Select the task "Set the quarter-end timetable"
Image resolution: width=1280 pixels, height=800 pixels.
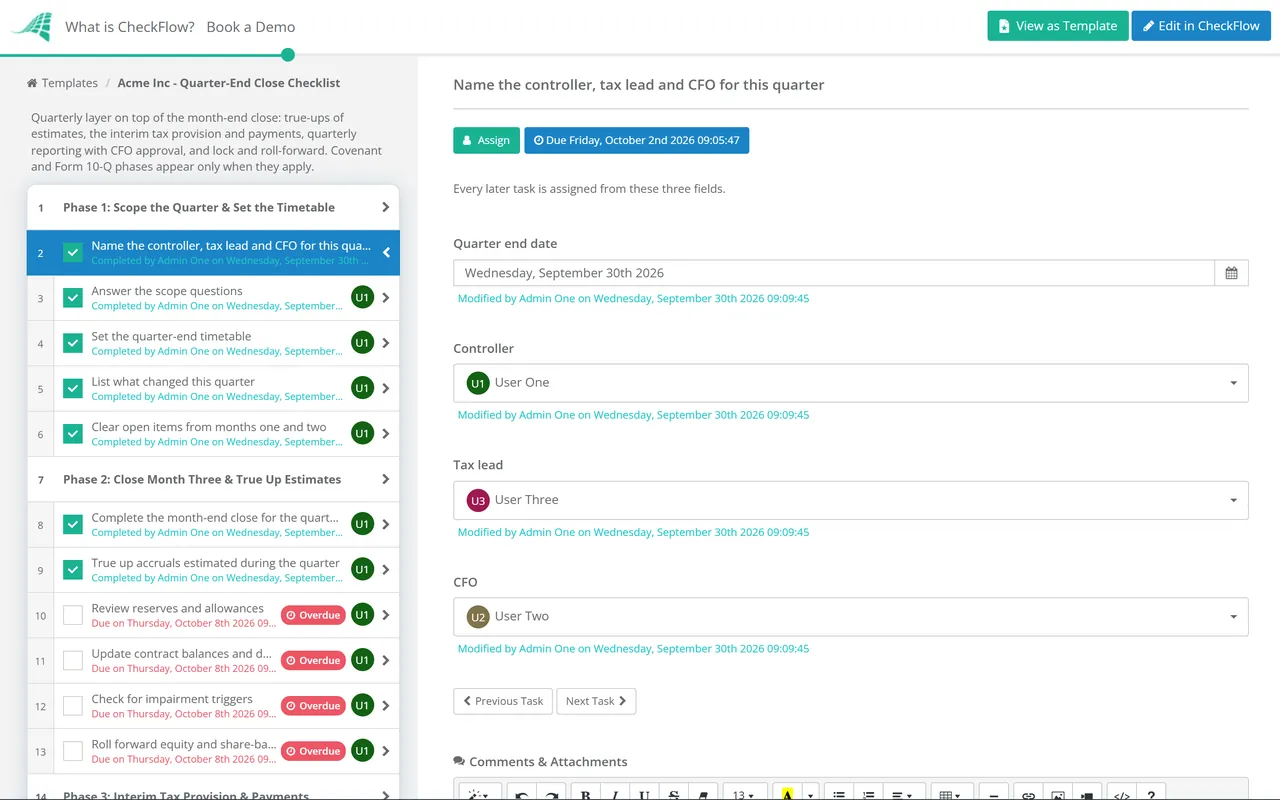213,343
